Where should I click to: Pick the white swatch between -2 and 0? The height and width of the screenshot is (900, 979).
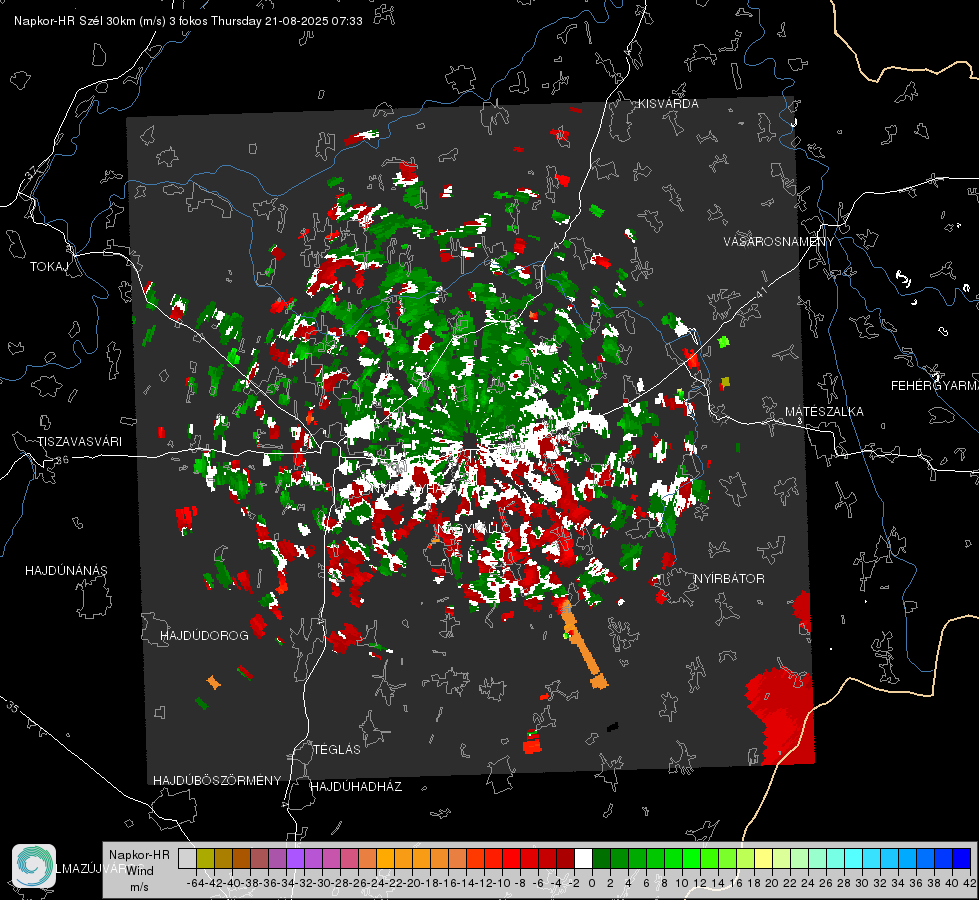(583, 858)
